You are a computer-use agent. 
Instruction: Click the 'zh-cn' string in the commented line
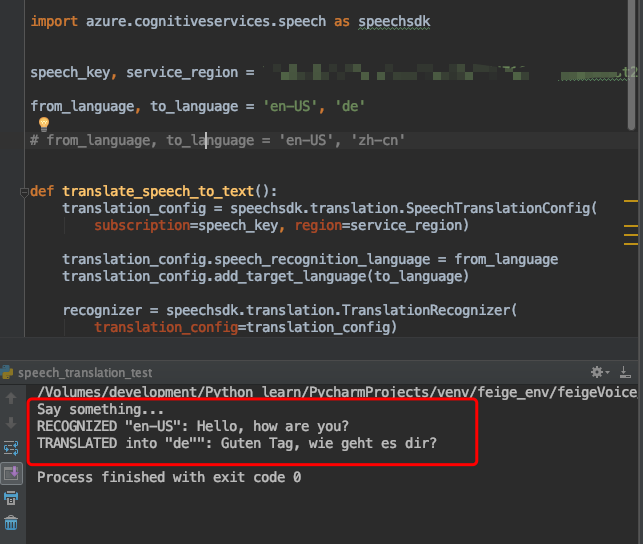(x=378, y=140)
